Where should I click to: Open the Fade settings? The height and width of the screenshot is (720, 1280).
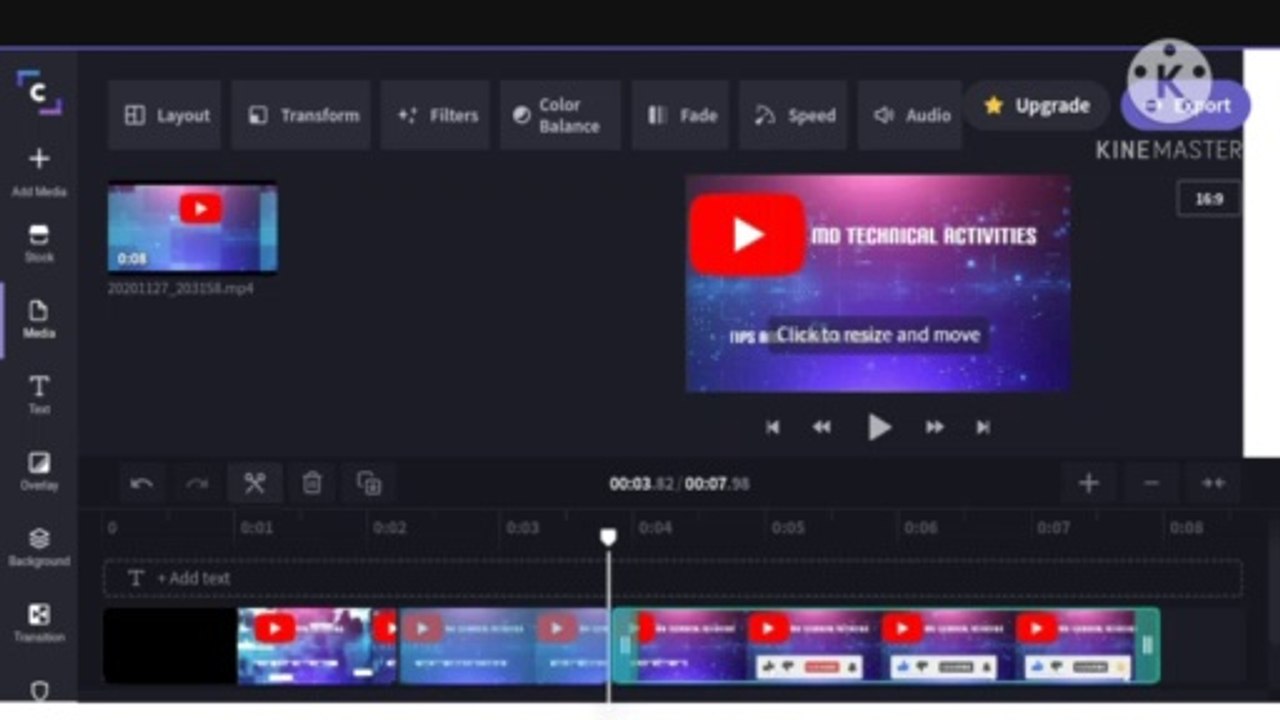coord(680,115)
